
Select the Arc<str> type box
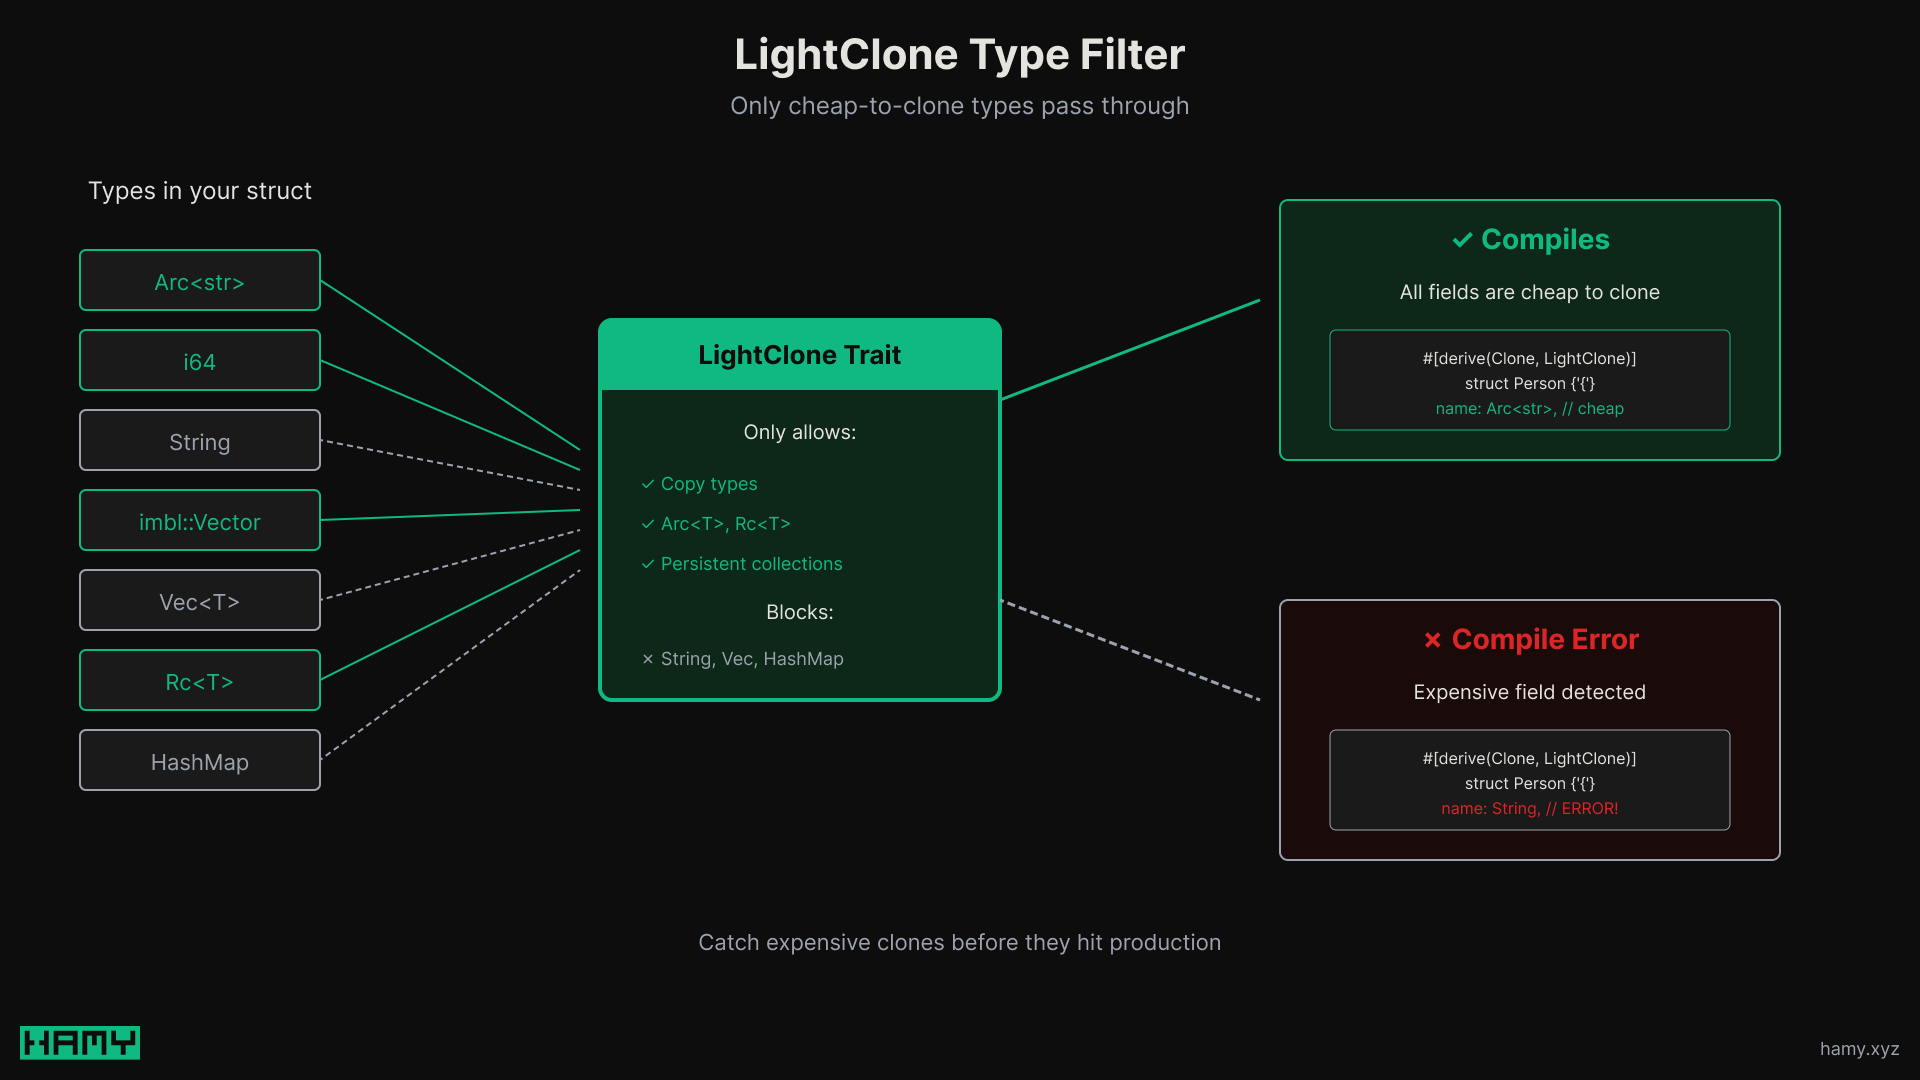pyautogui.click(x=199, y=281)
